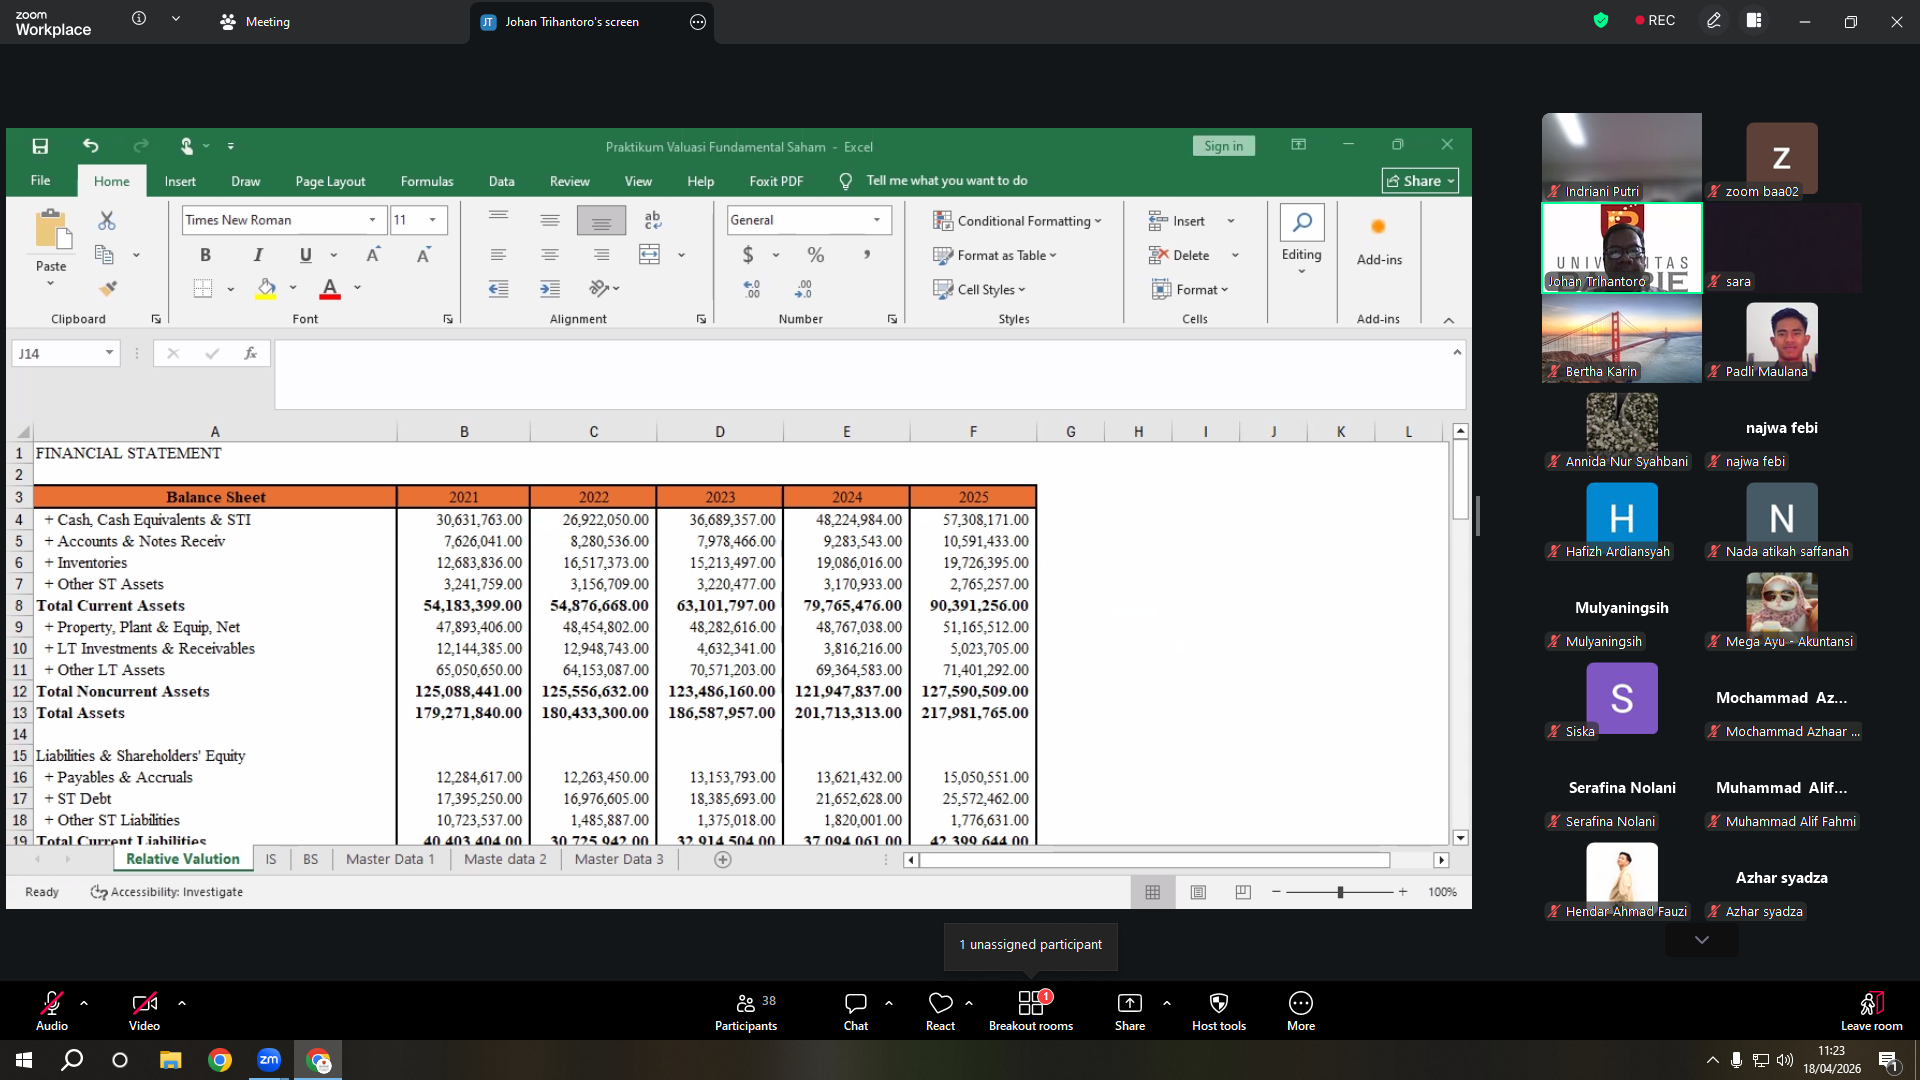Open the General number format dropdown
Screen dimensions: 1920x1080
[877, 220]
